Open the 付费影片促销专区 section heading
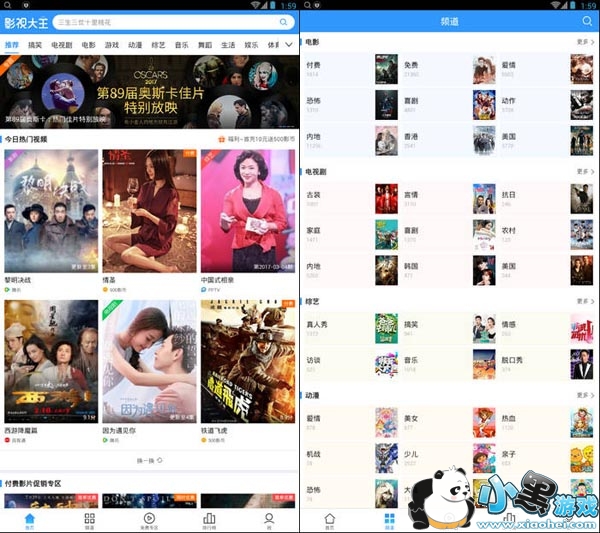The width and height of the screenshot is (600, 533). coord(33,484)
